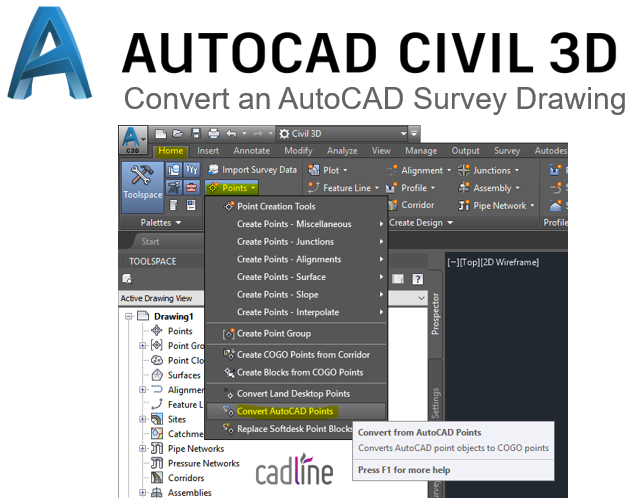The height and width of the screenshot is (498, 635).
Task: Open the Plot dropdown in ribbon
Action: click(327, 170)
